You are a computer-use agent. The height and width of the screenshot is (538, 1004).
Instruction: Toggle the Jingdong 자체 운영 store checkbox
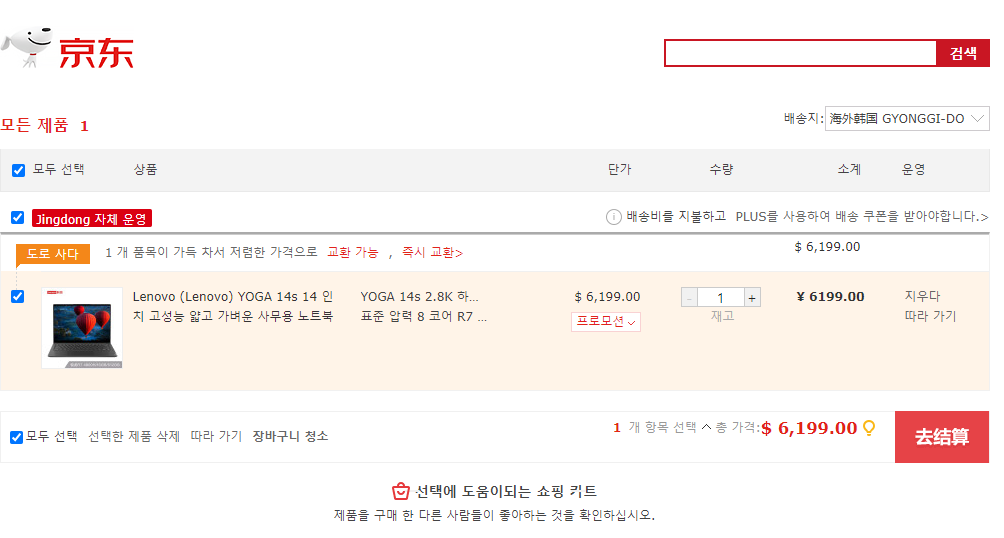click(18, 218)
